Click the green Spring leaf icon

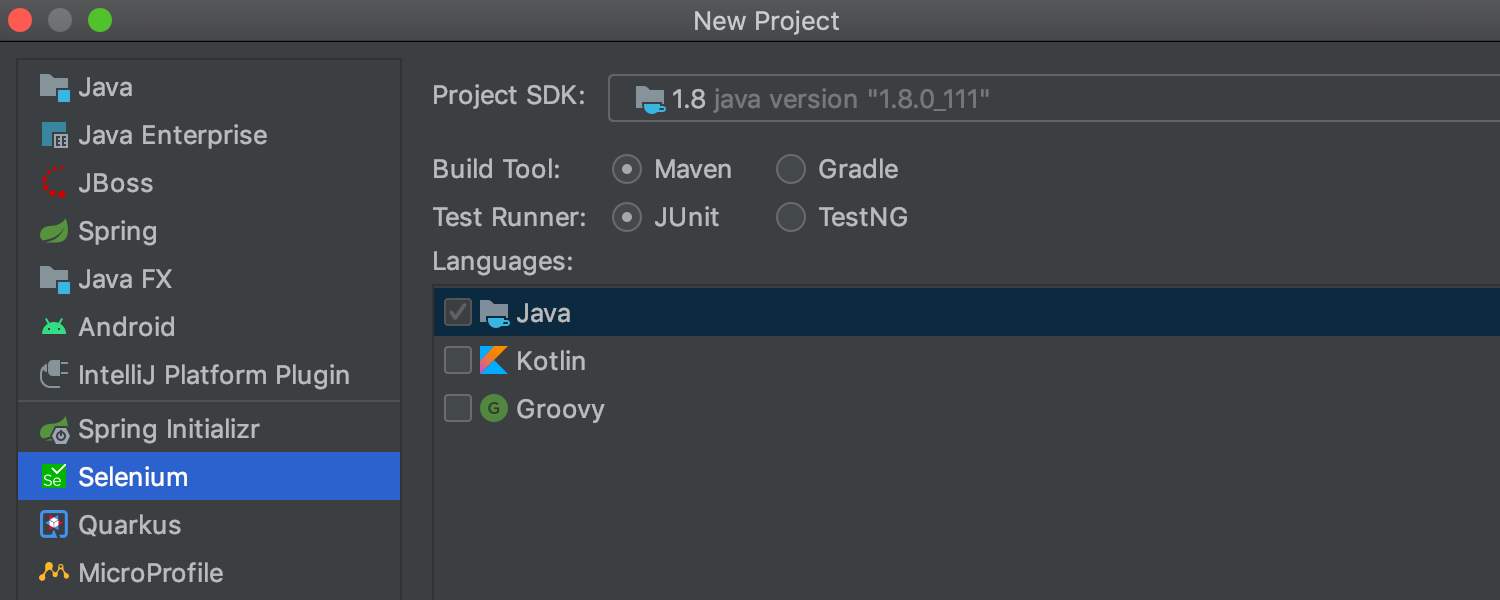(54, 231)
